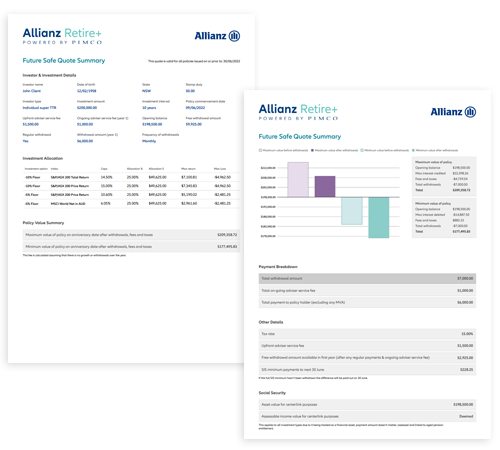Click the 'Investment Allocation' heading
This screenshot has width=500, height=450.
click(43, 158)
